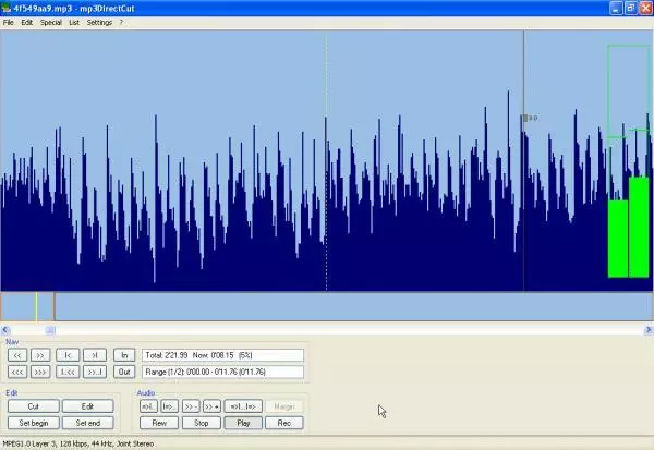The width and height of the screenshot is (654, 450).
Task: Click the scrollbar right arrow
Action: (x=648, y=330)
